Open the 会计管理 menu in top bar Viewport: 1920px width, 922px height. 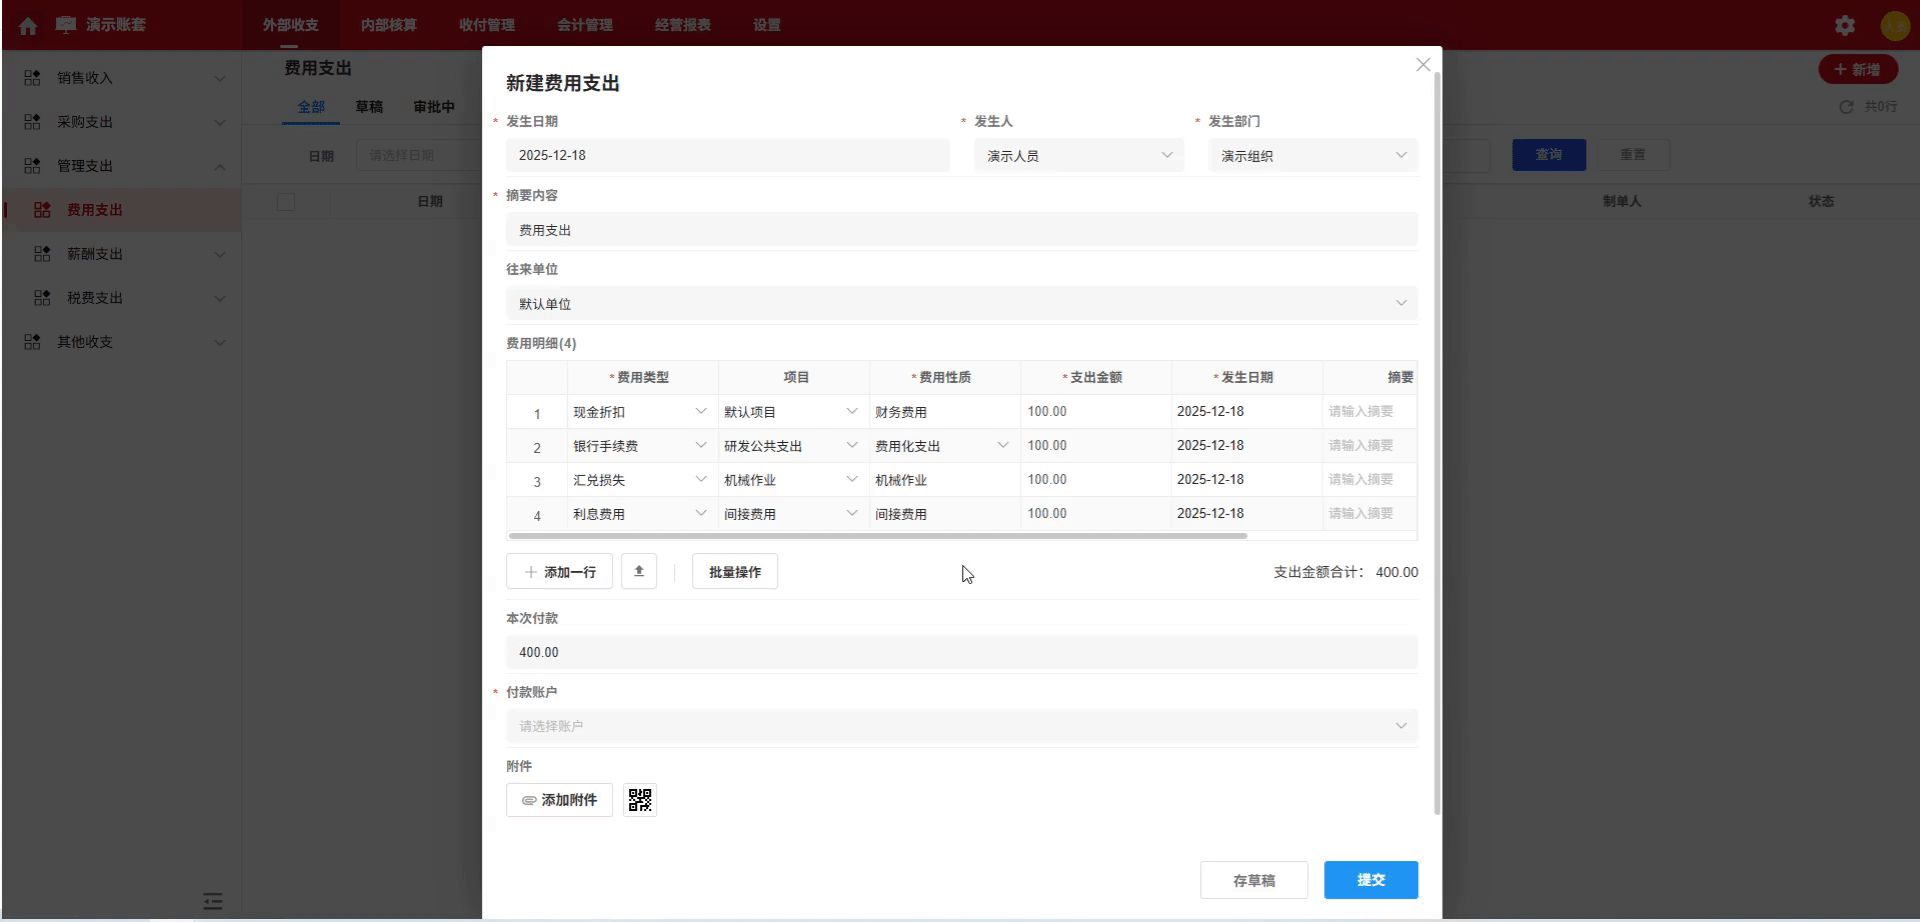(586, 25)
